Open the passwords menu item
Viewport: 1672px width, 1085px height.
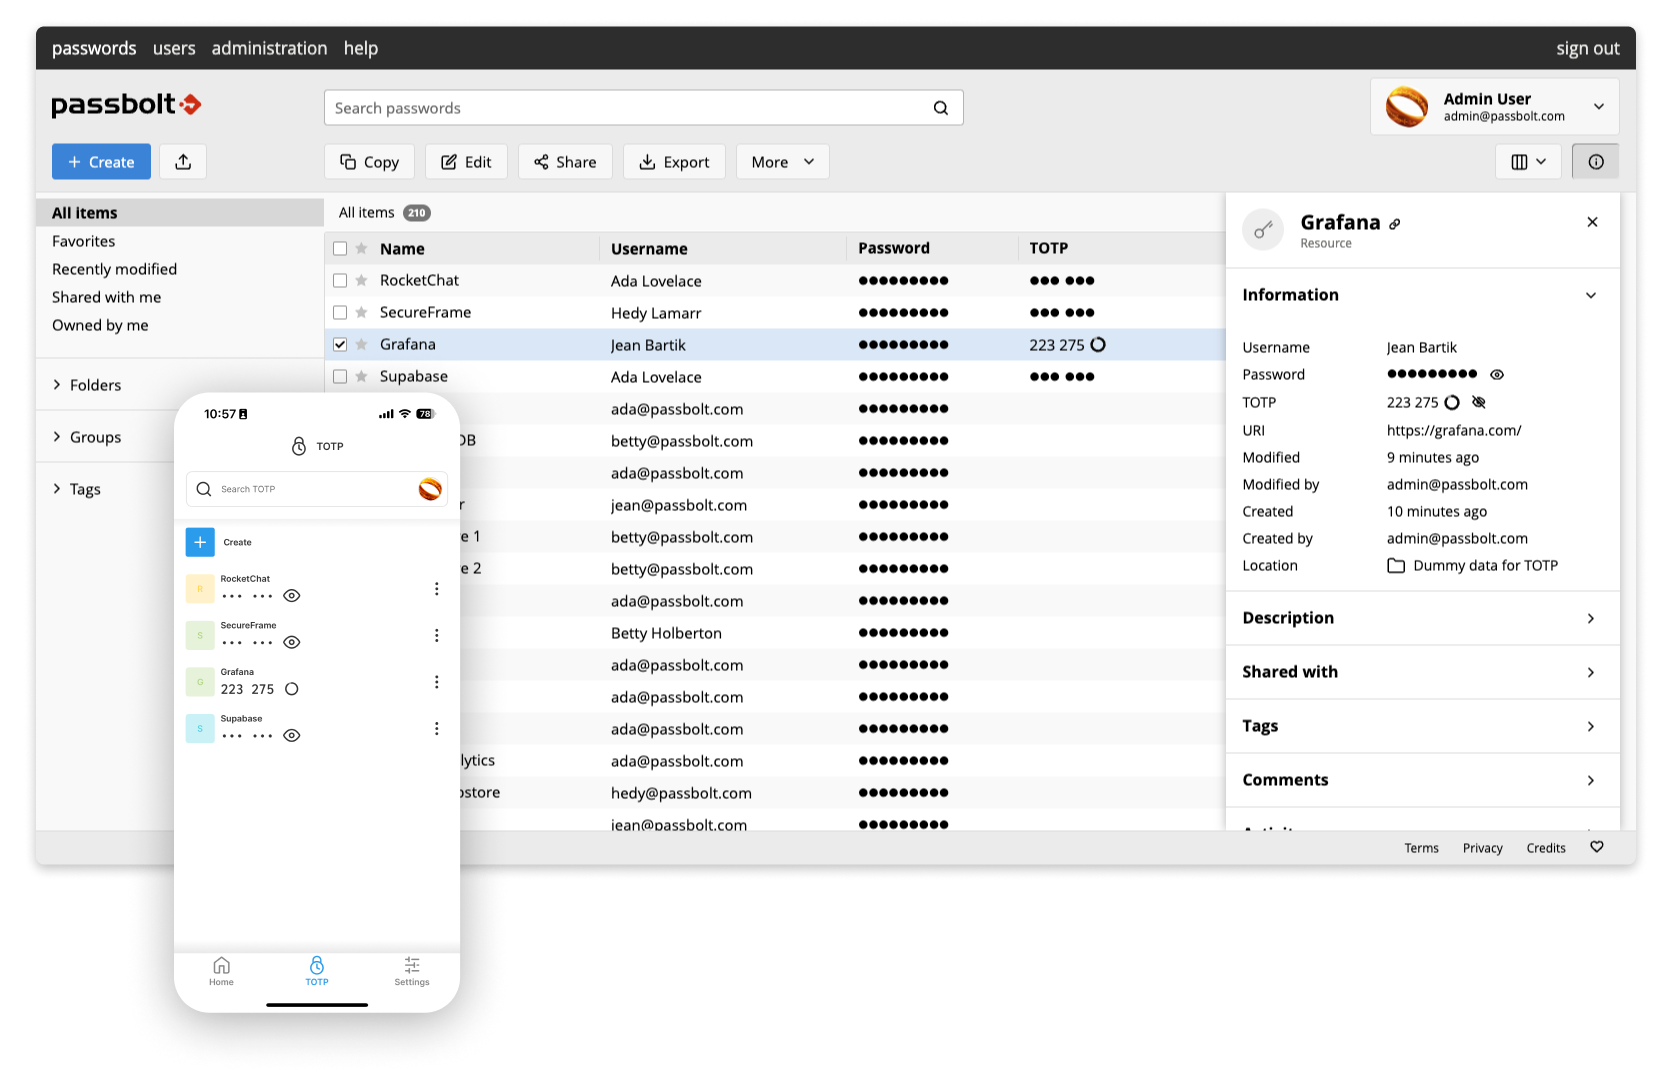tap(94, 48)
